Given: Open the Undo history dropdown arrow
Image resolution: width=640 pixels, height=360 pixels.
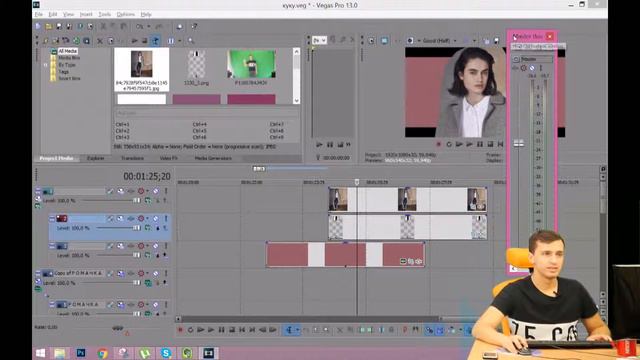Looking at the screenshot, I should point(149,27).
